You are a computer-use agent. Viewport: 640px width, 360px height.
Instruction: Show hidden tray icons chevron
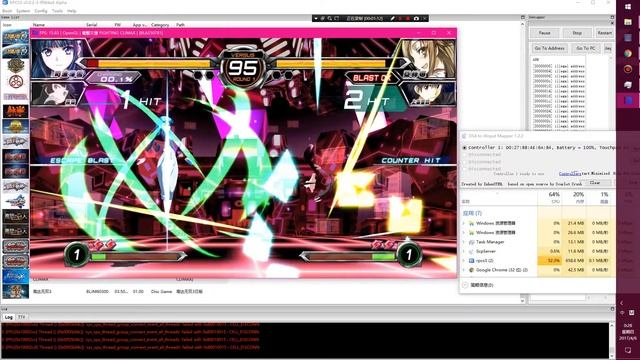622,303
